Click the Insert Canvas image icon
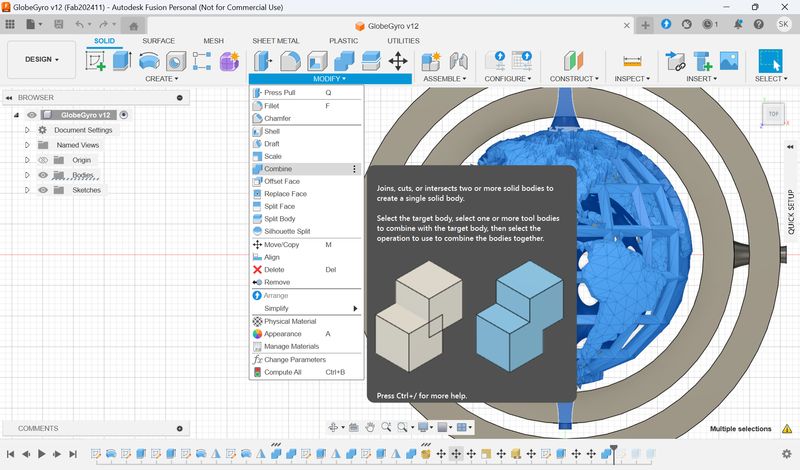800x470 pixels. coord(729,61)
